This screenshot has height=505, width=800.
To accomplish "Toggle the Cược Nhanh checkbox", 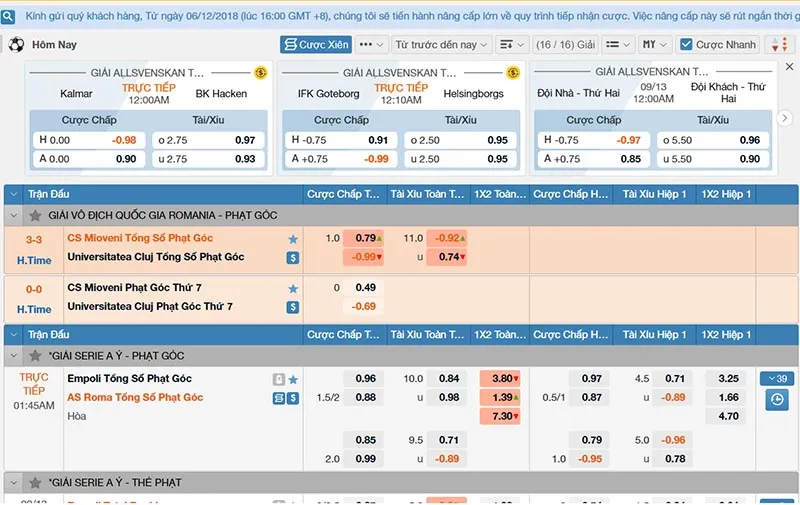I will [x=686, y=45].
